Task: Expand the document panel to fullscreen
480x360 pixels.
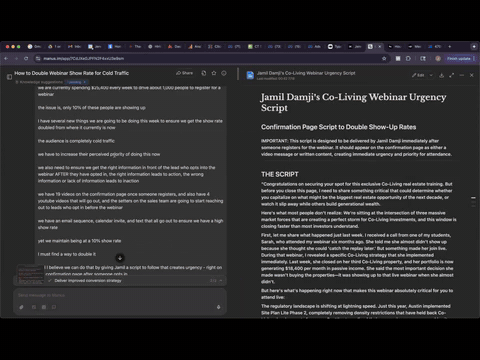Action: (451, 75)
